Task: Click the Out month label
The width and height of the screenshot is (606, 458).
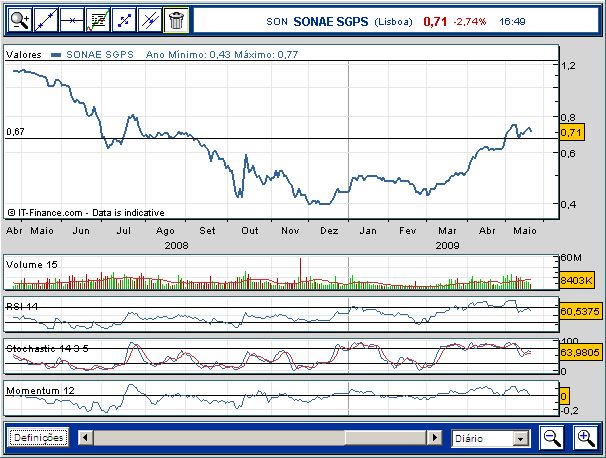Action: [250, 231]
